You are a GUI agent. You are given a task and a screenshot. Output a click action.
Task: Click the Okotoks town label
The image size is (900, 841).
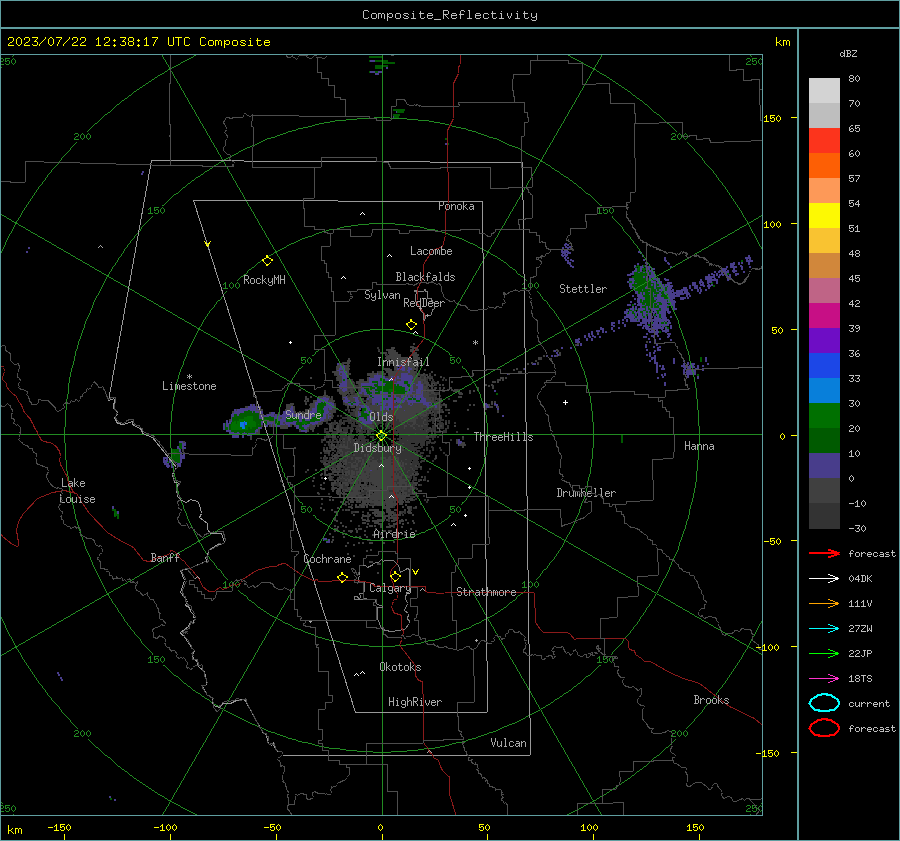click(x=400, y=667)
